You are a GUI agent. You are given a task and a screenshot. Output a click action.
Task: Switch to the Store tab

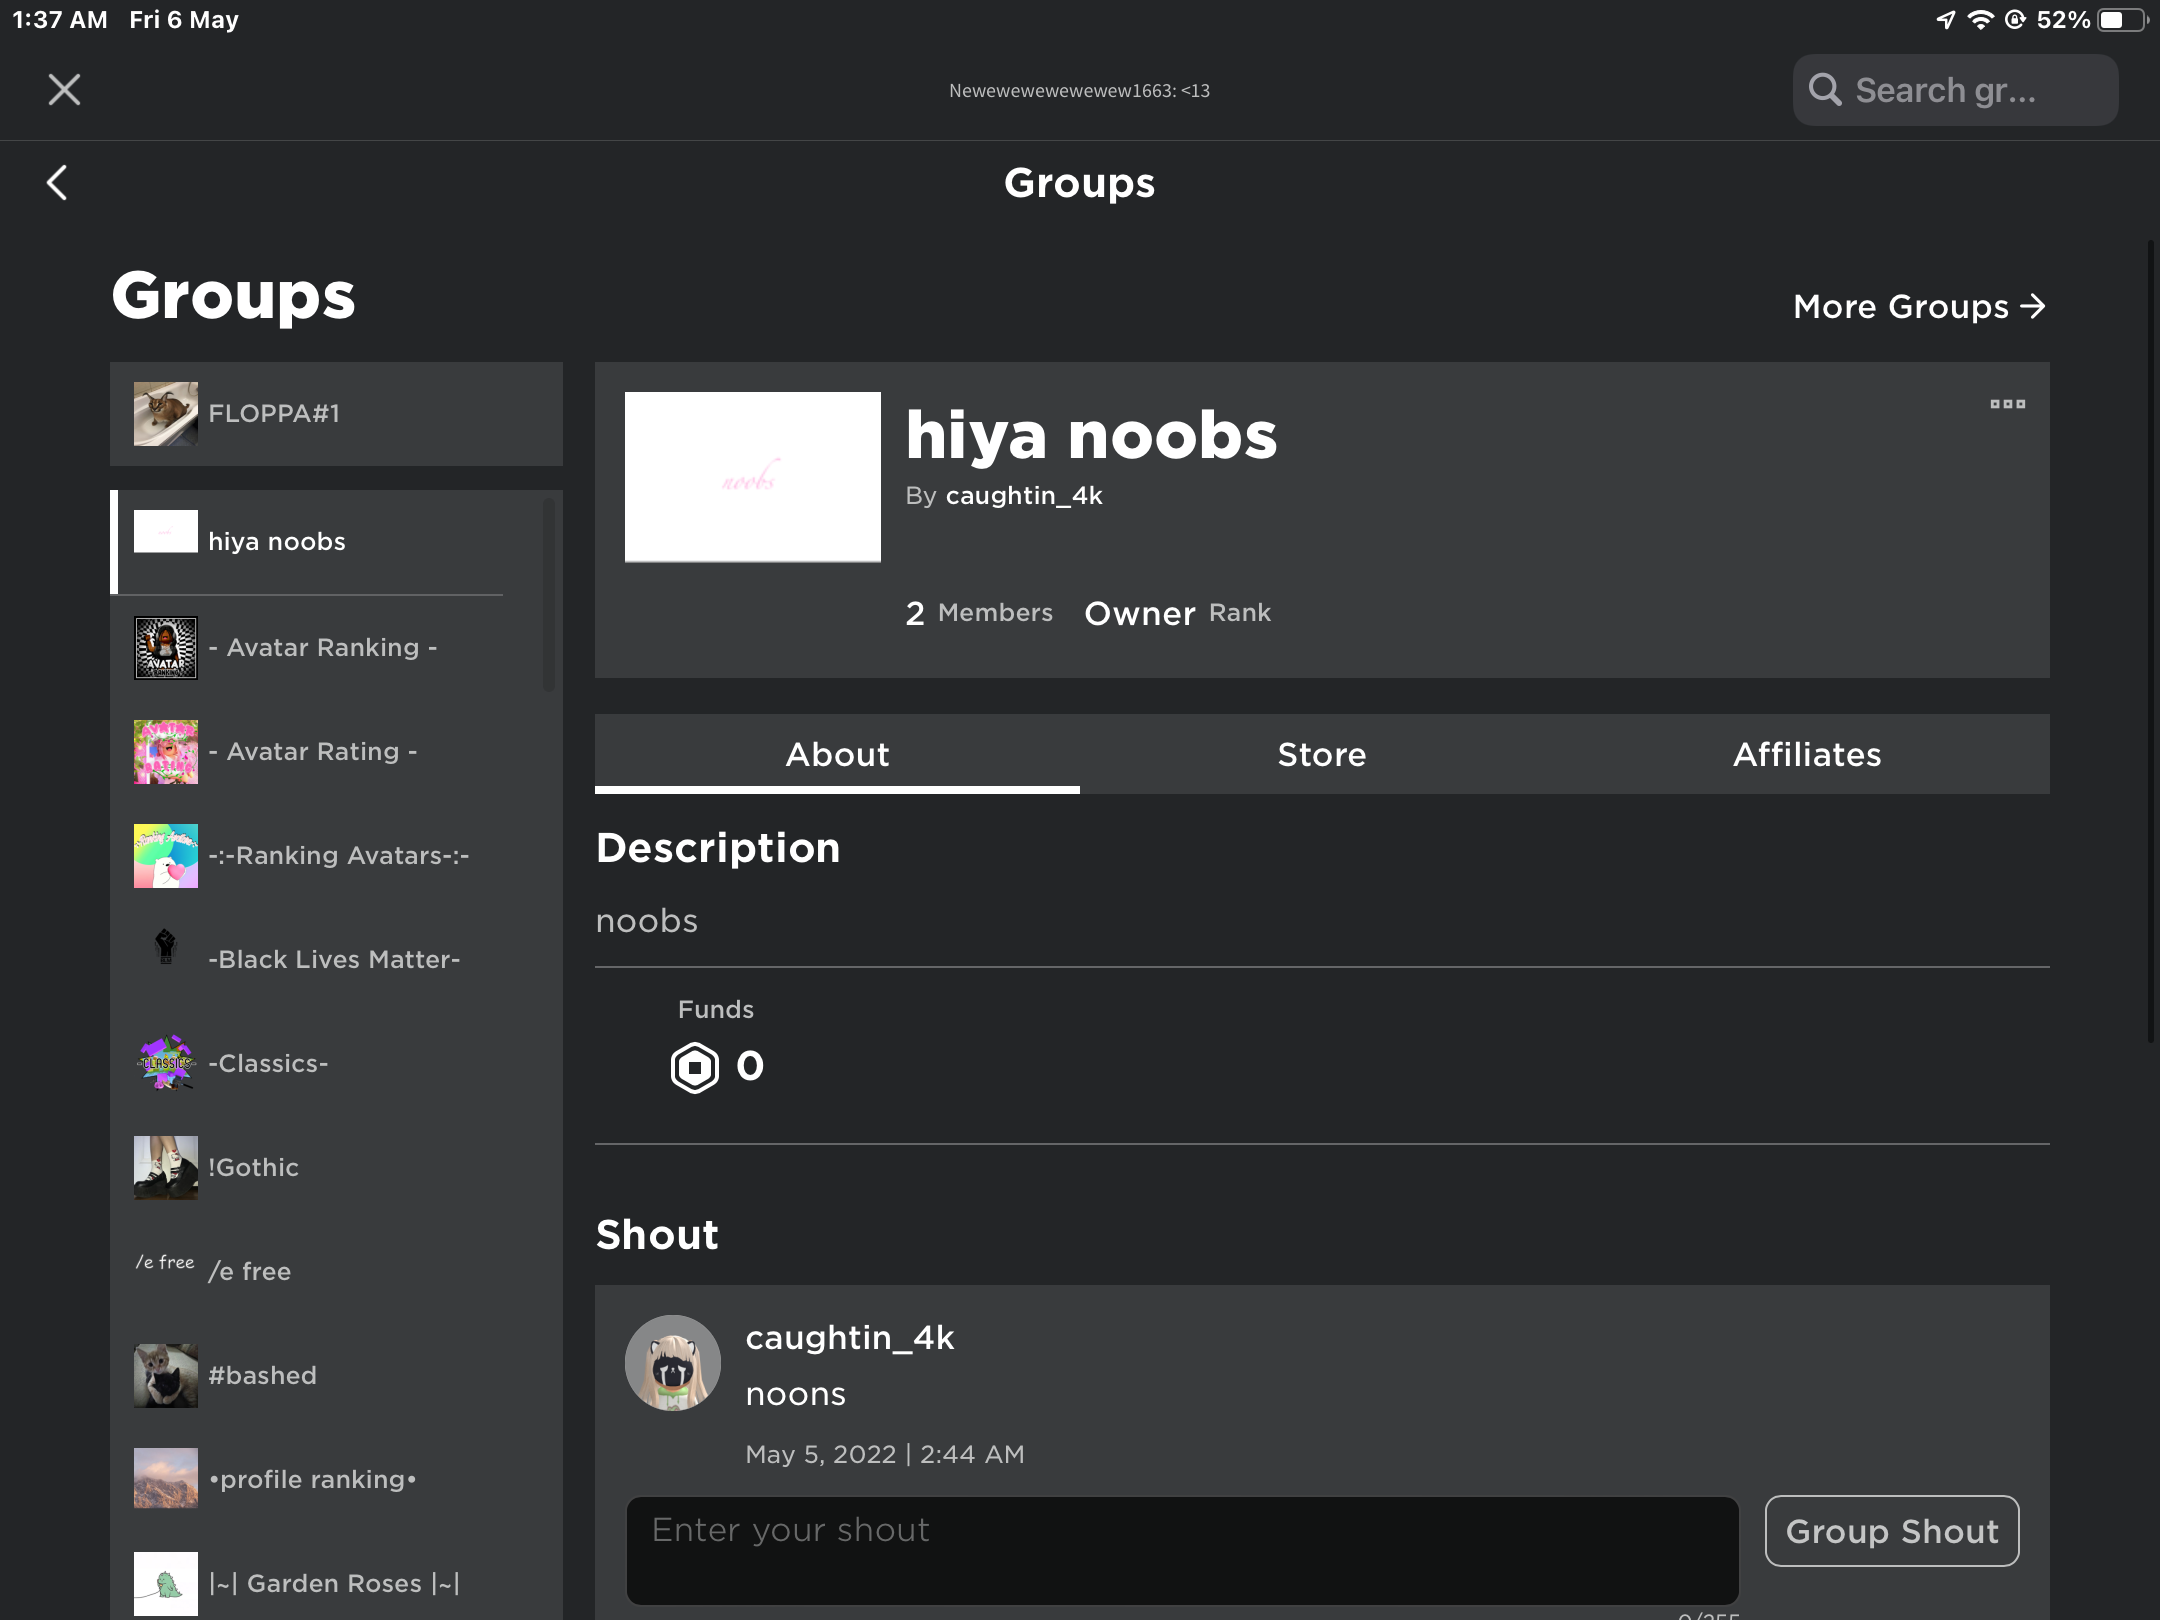[1321, 754]
